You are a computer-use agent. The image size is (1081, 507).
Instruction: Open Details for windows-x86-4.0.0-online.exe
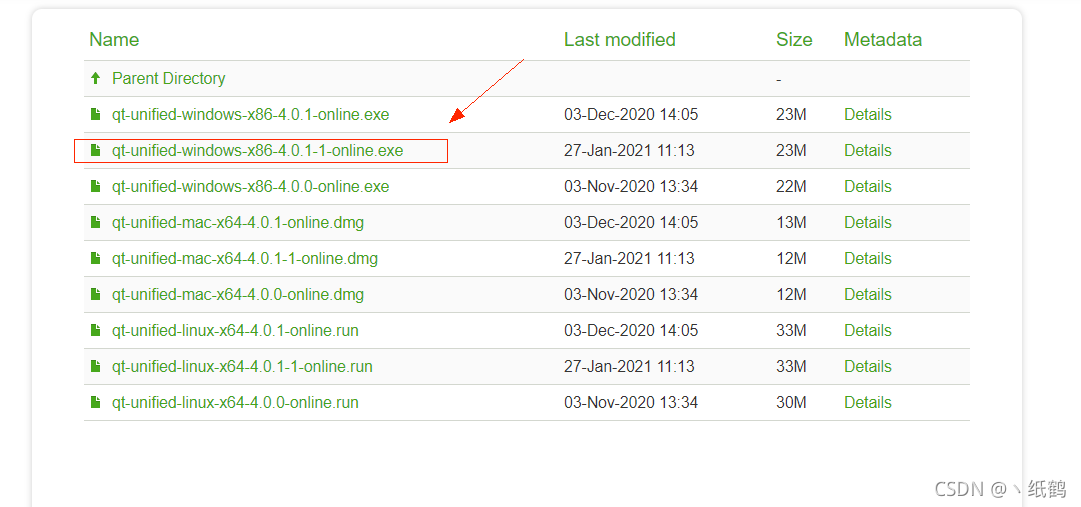[x=867, y=186]
